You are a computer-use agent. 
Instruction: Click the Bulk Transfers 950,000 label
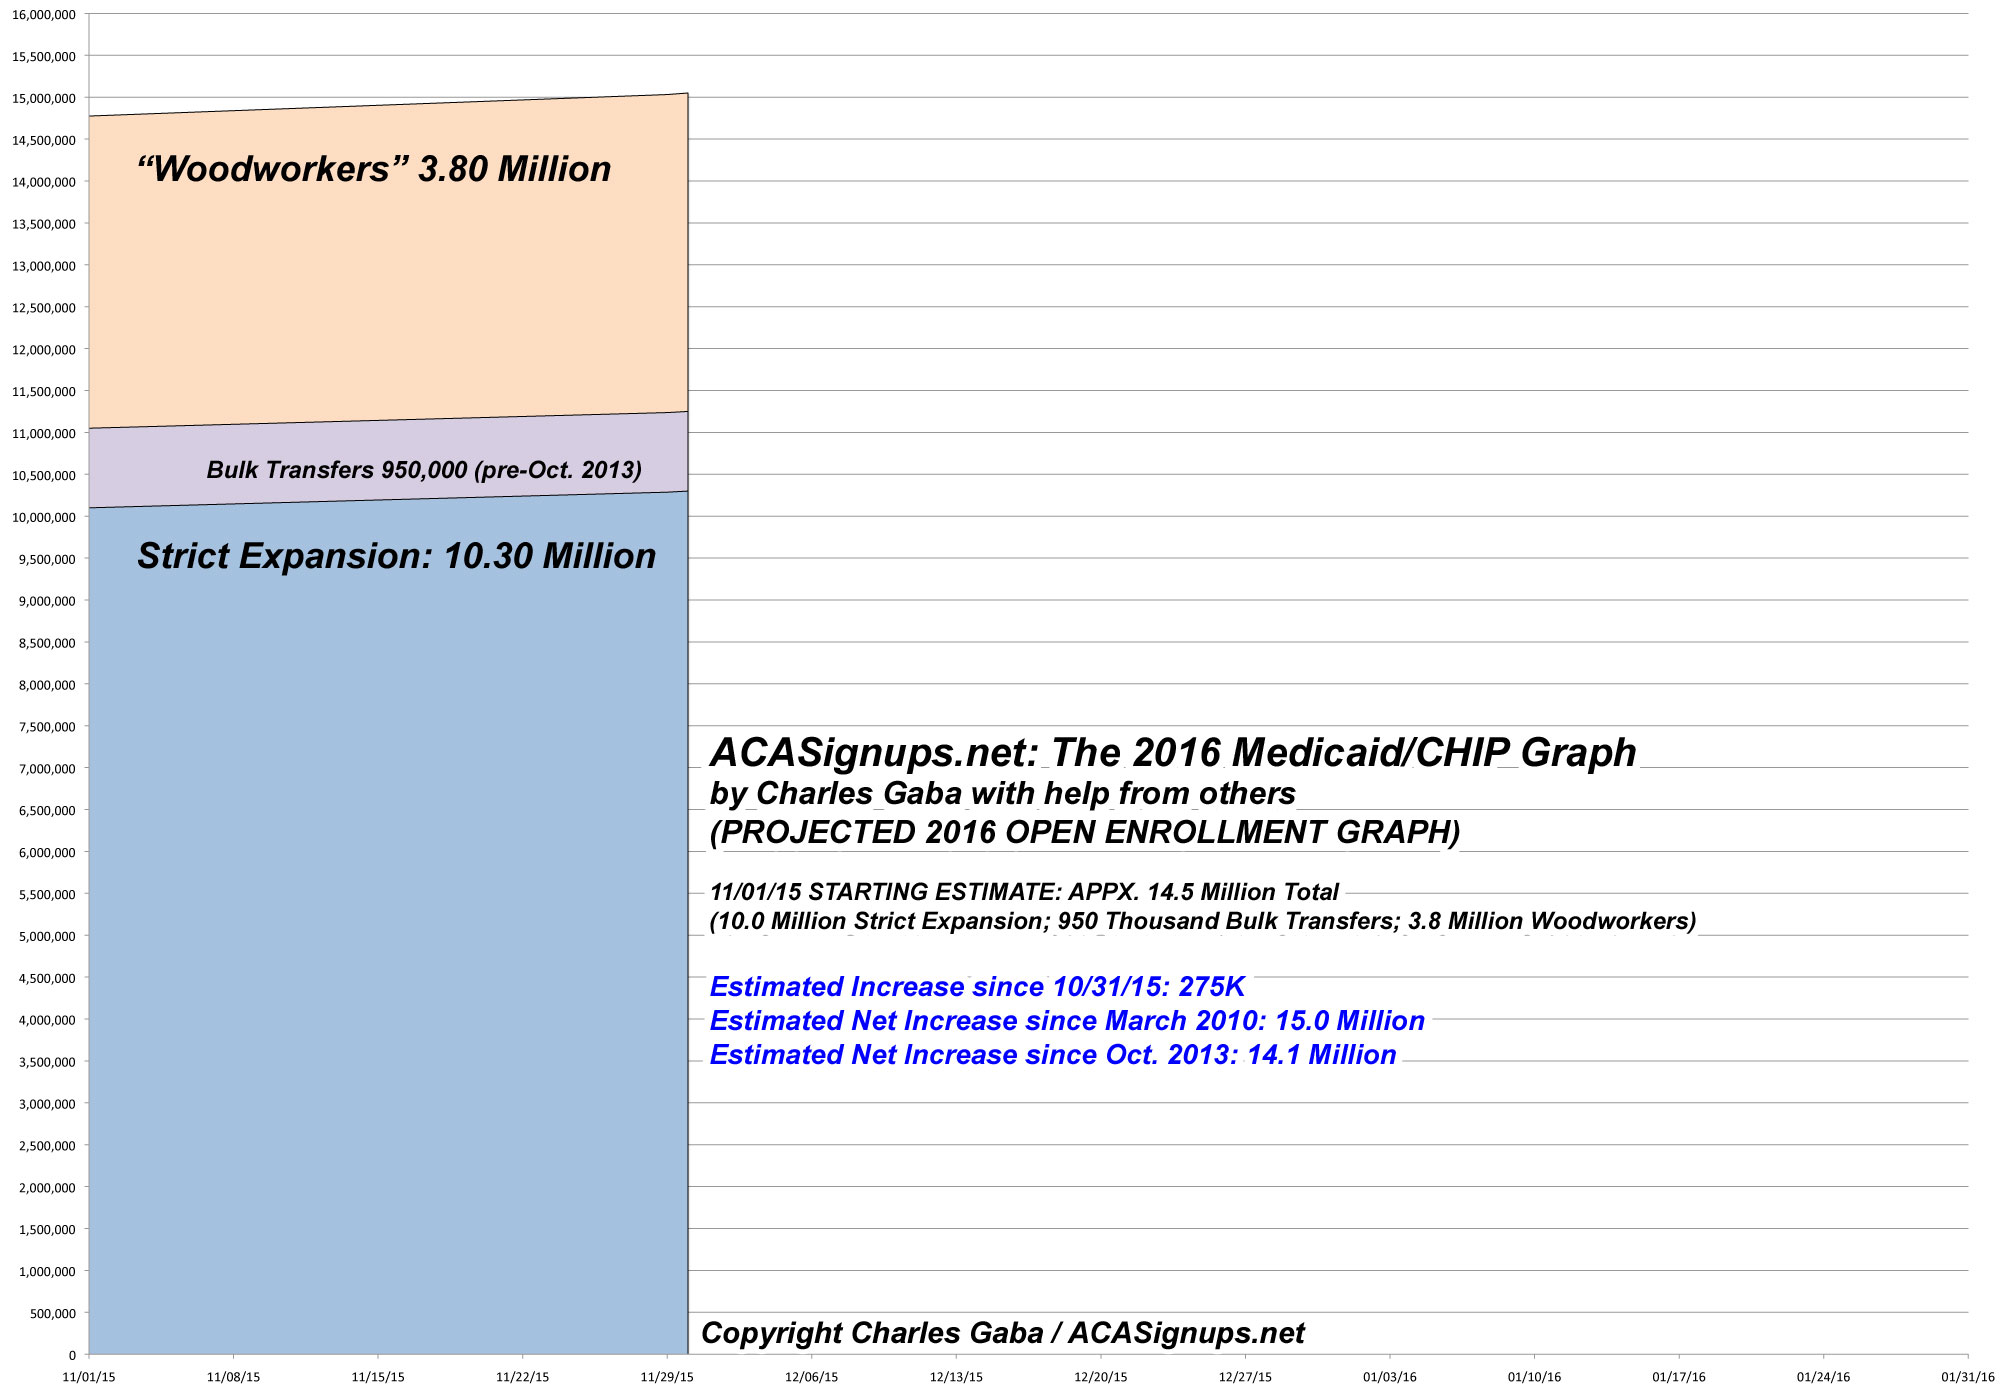pyautogui.click(x=424, y=470)
